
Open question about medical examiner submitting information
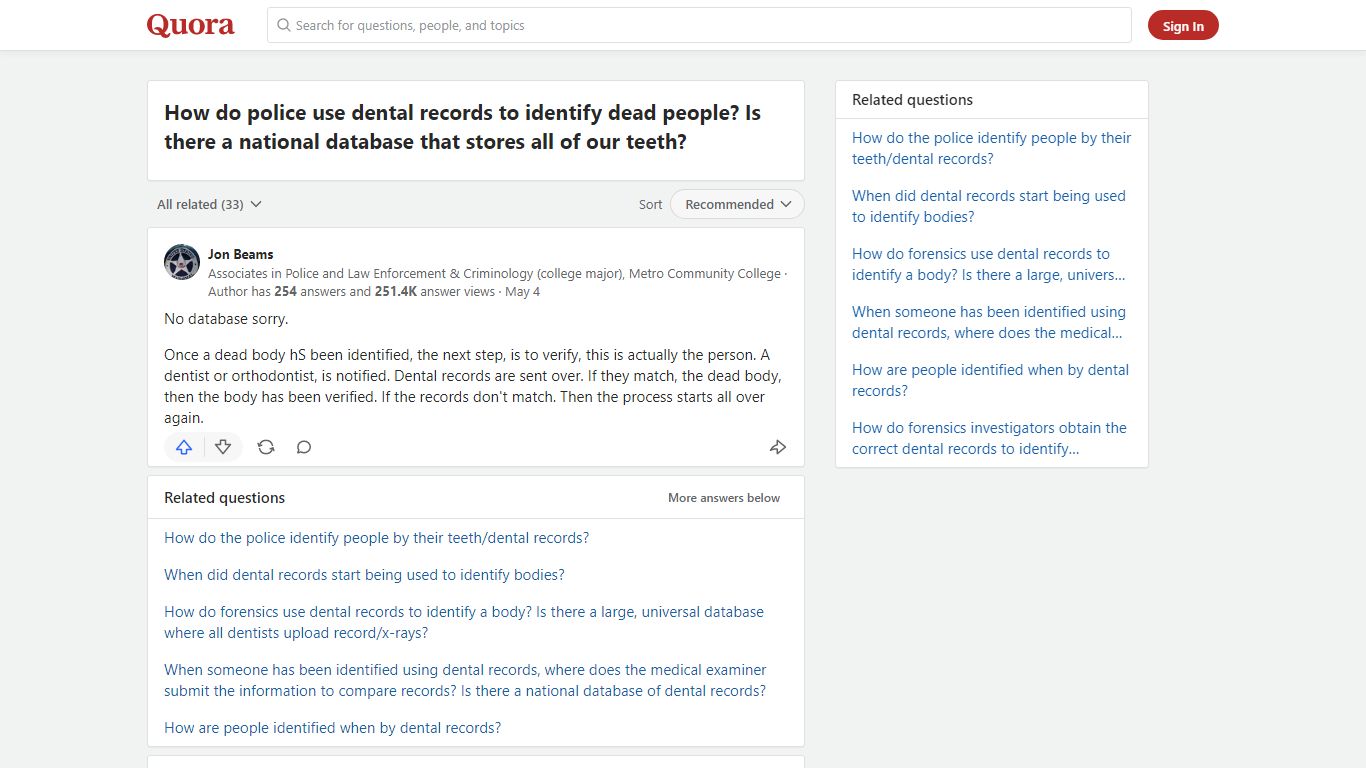click(465, 680)
